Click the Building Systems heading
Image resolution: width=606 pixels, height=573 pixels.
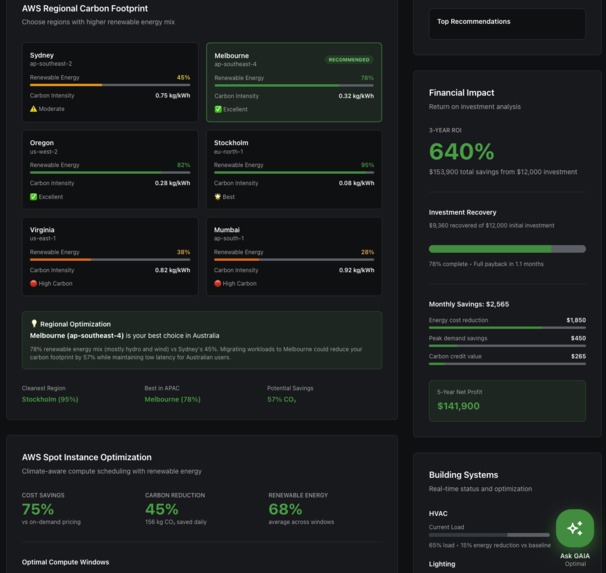(x=463, y=475)
